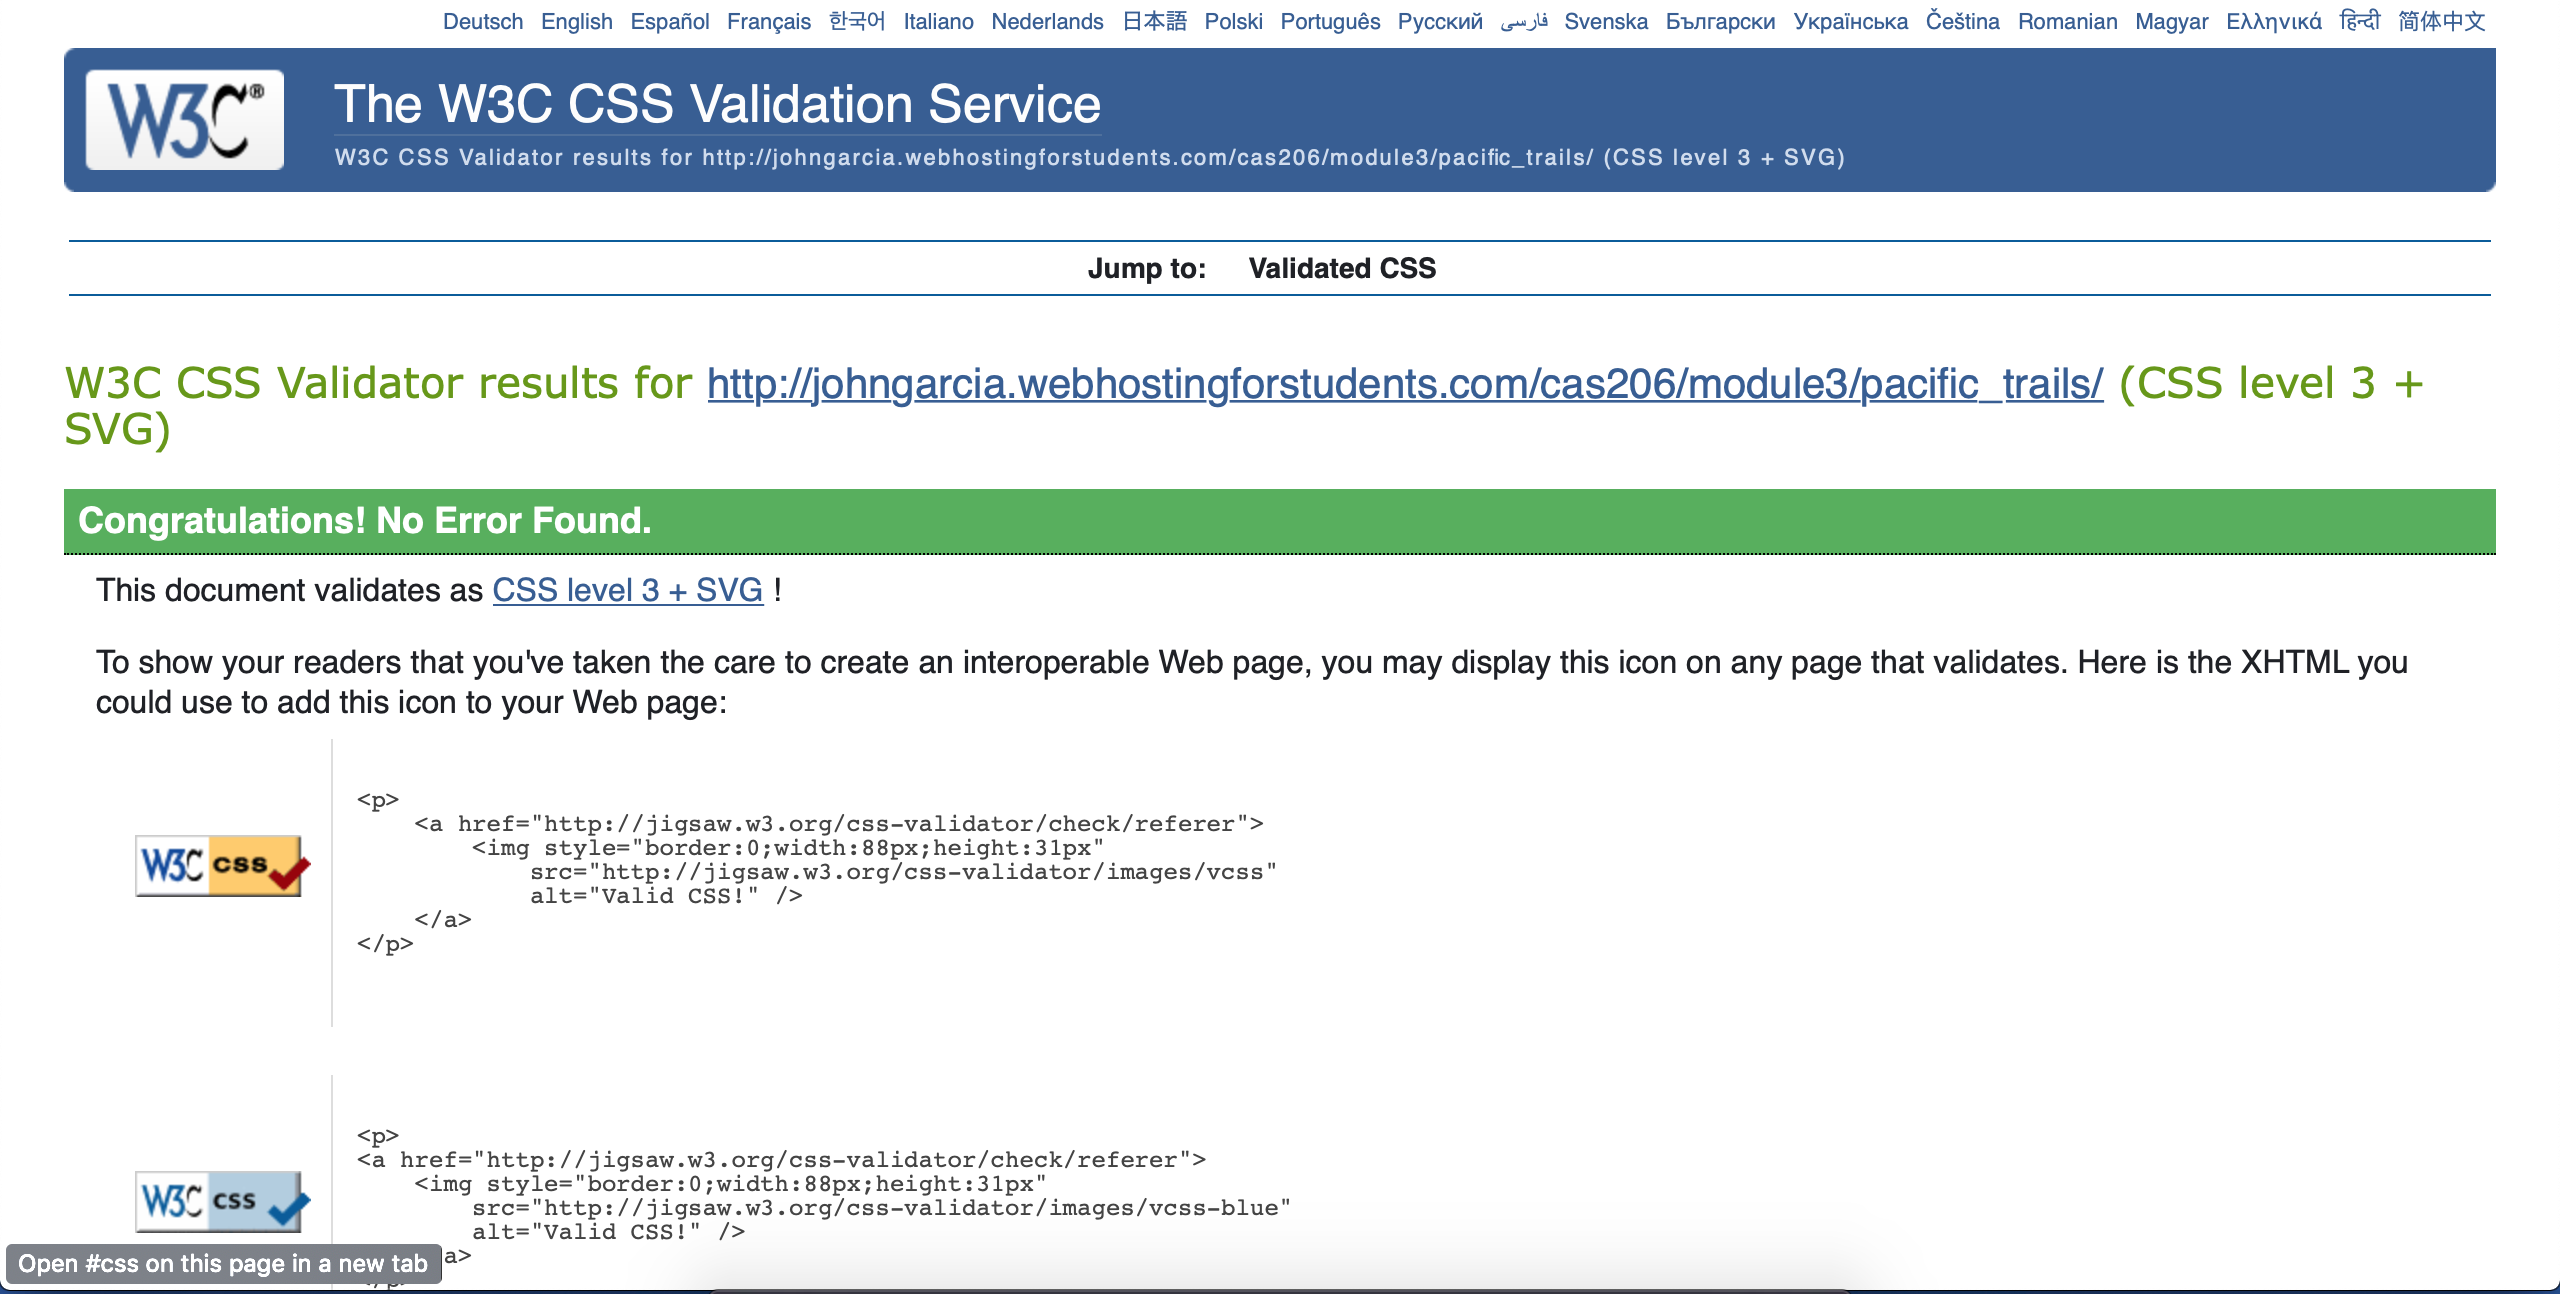Open the validated pacific_trails URL link
Screen dimensions: 2560x1294
(1404, 384)
